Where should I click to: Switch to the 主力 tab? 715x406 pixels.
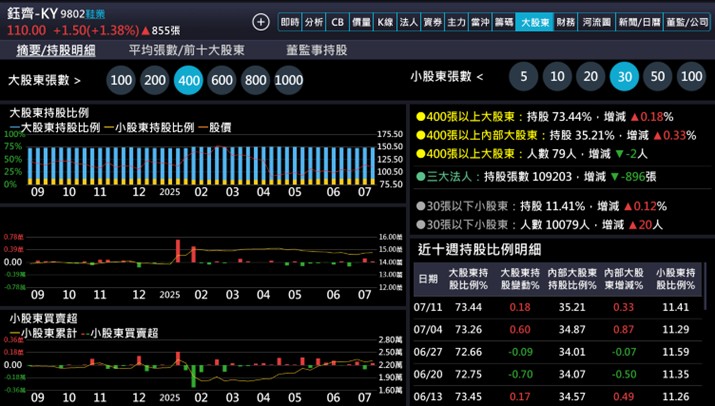click(456, 22)
